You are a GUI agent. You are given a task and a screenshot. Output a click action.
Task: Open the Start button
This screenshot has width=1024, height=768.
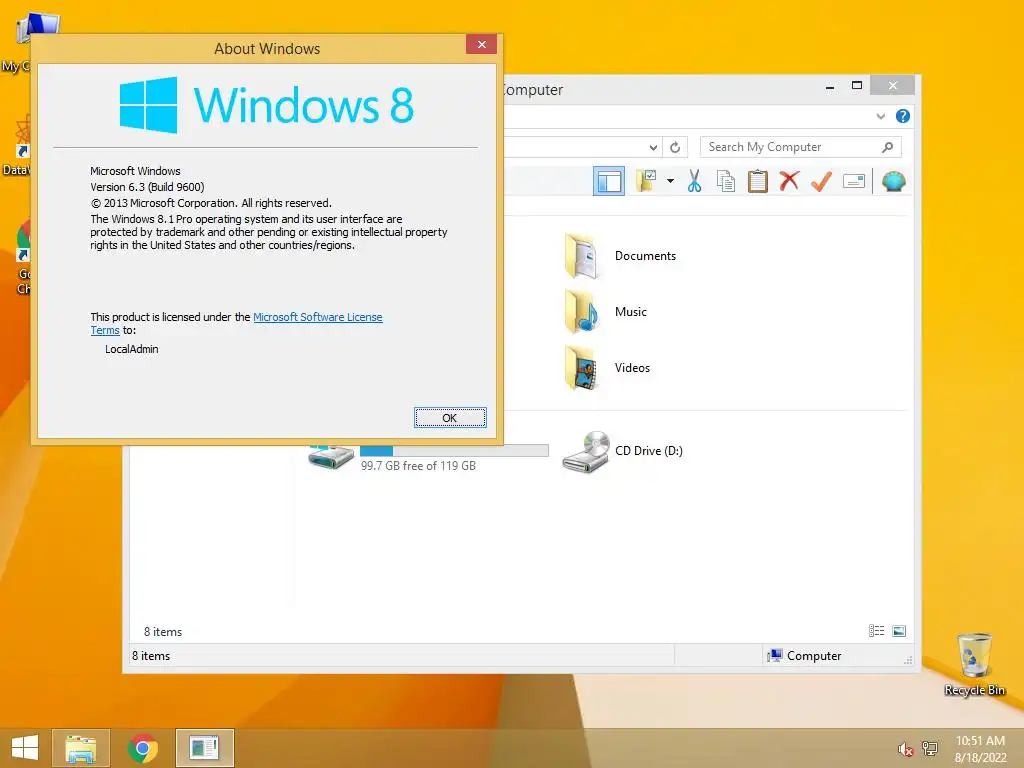click(25, 748)
